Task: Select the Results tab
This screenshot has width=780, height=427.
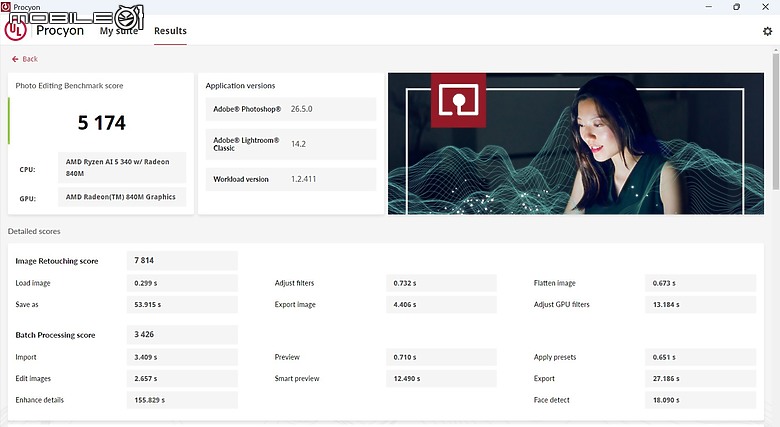Action: 170,31
